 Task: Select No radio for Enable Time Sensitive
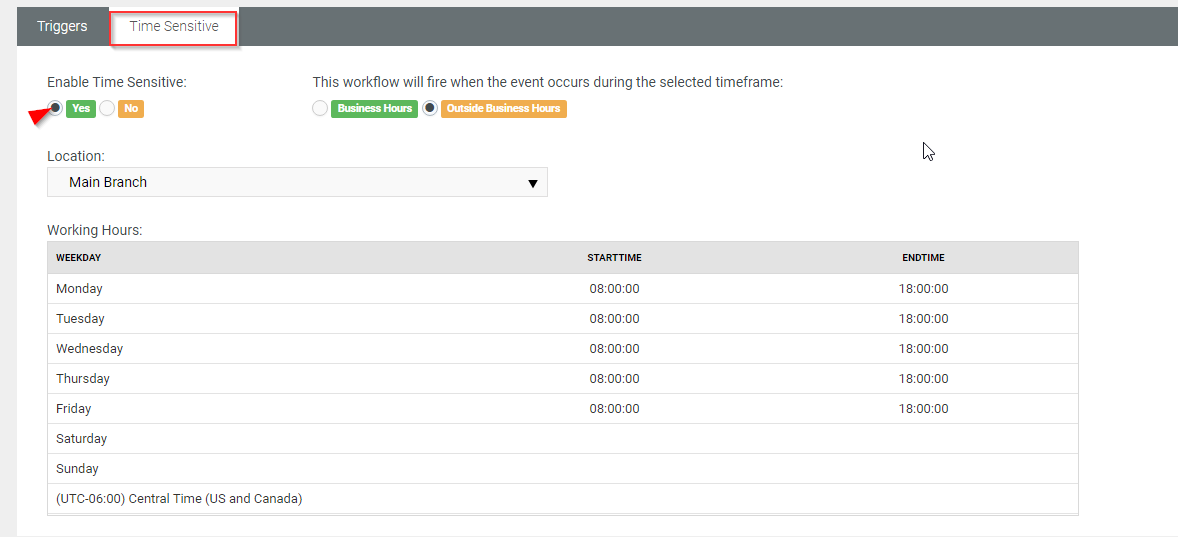pyautogui.click(x=107, y=108)
